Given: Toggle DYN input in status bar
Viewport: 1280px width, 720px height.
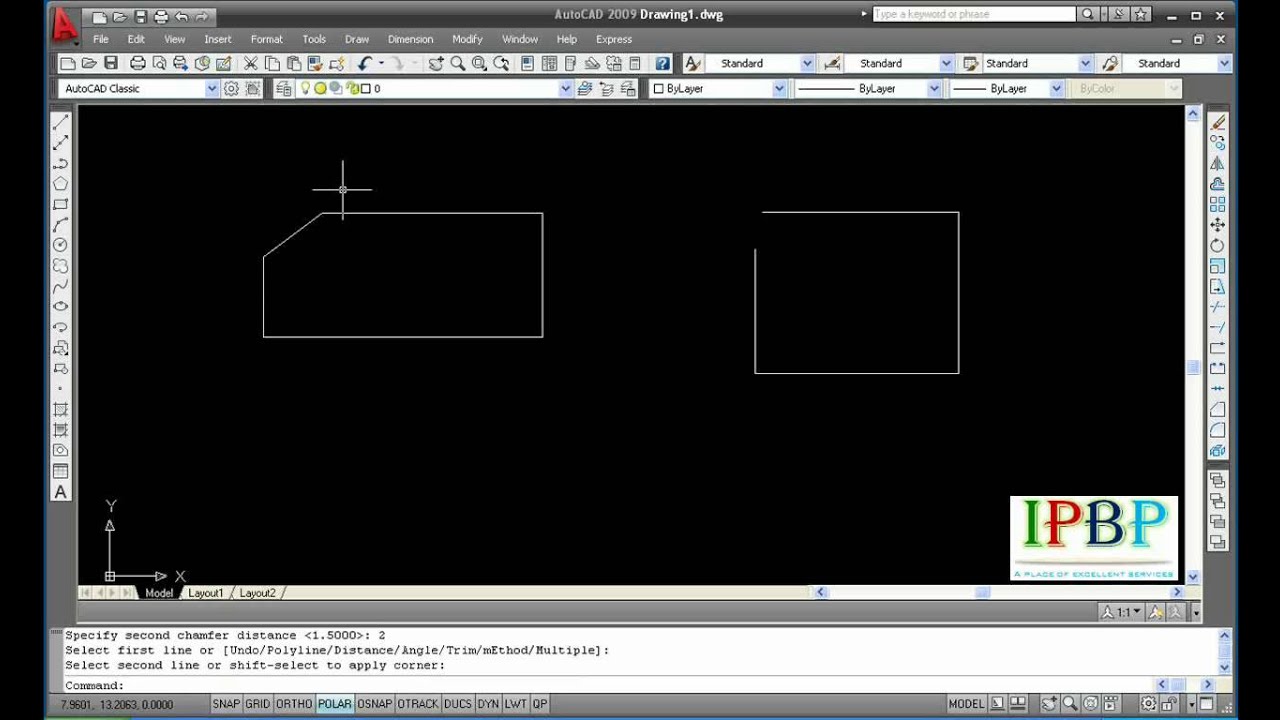Looking at the screenshot, I should click(x=488, y=704).
